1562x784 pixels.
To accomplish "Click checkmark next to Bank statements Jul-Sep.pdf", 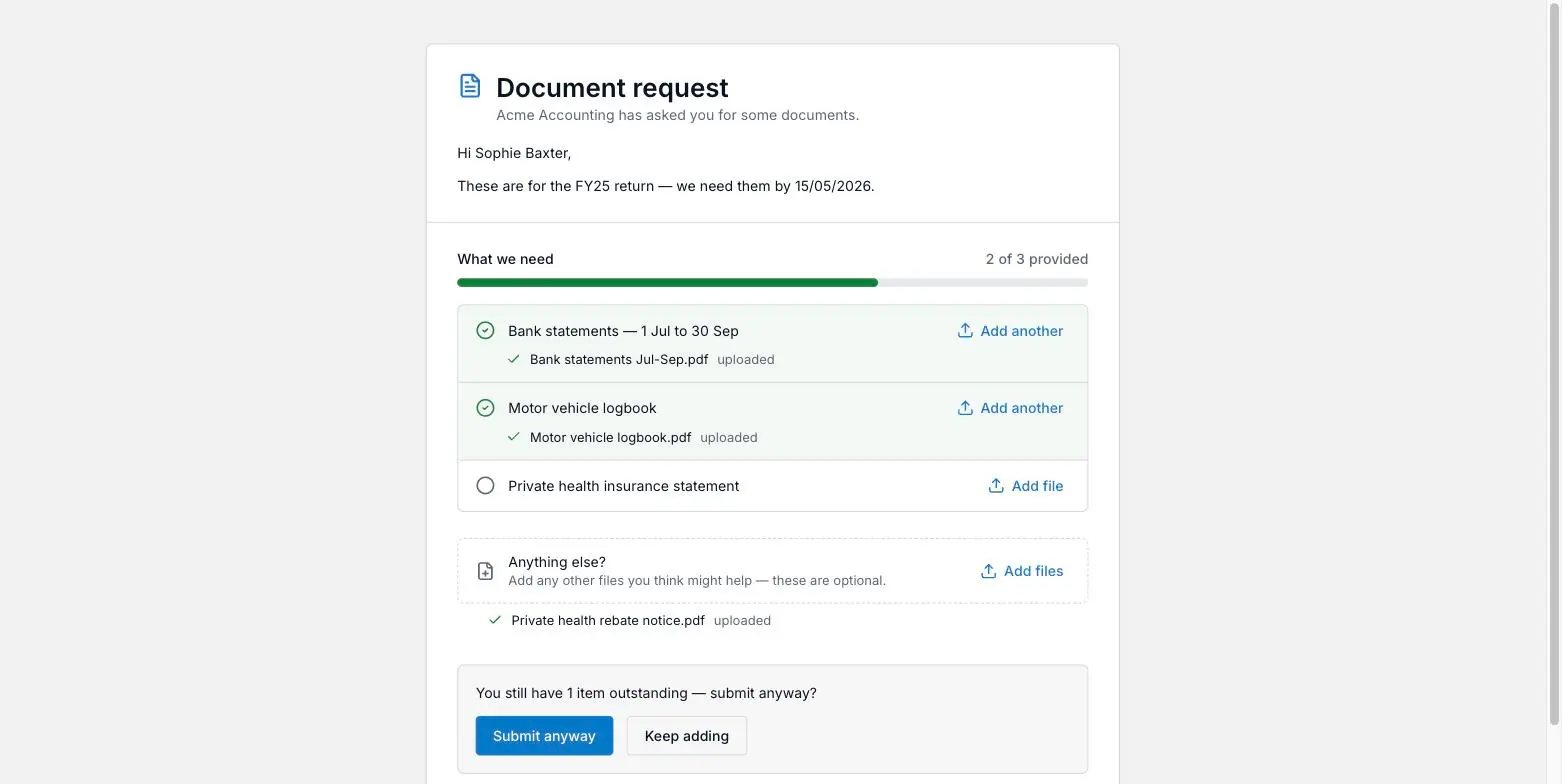I will click(514, 359).
